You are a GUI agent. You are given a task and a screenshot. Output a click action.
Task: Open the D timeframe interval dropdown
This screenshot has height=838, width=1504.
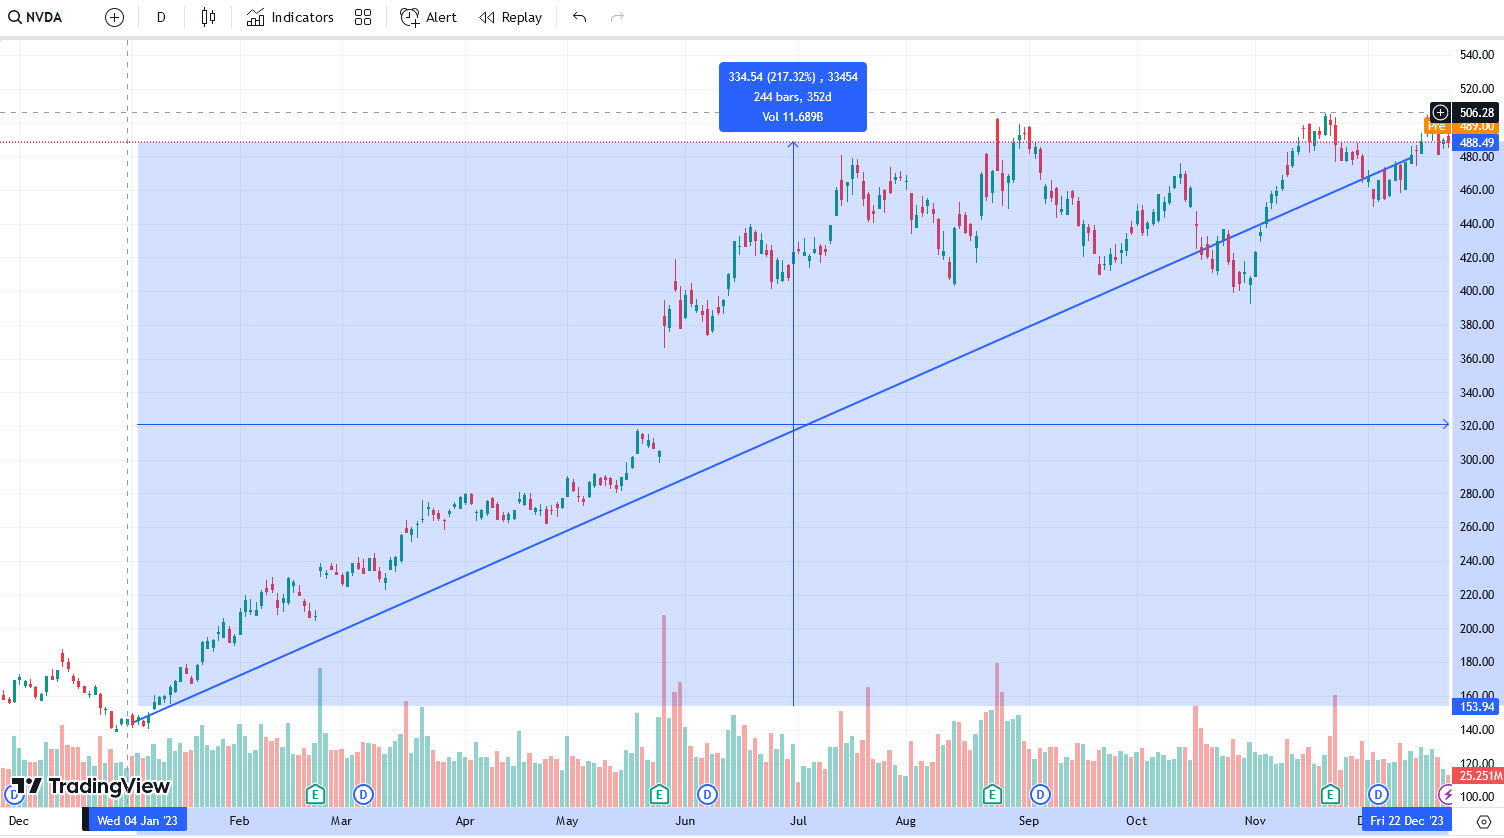(161, 17)
